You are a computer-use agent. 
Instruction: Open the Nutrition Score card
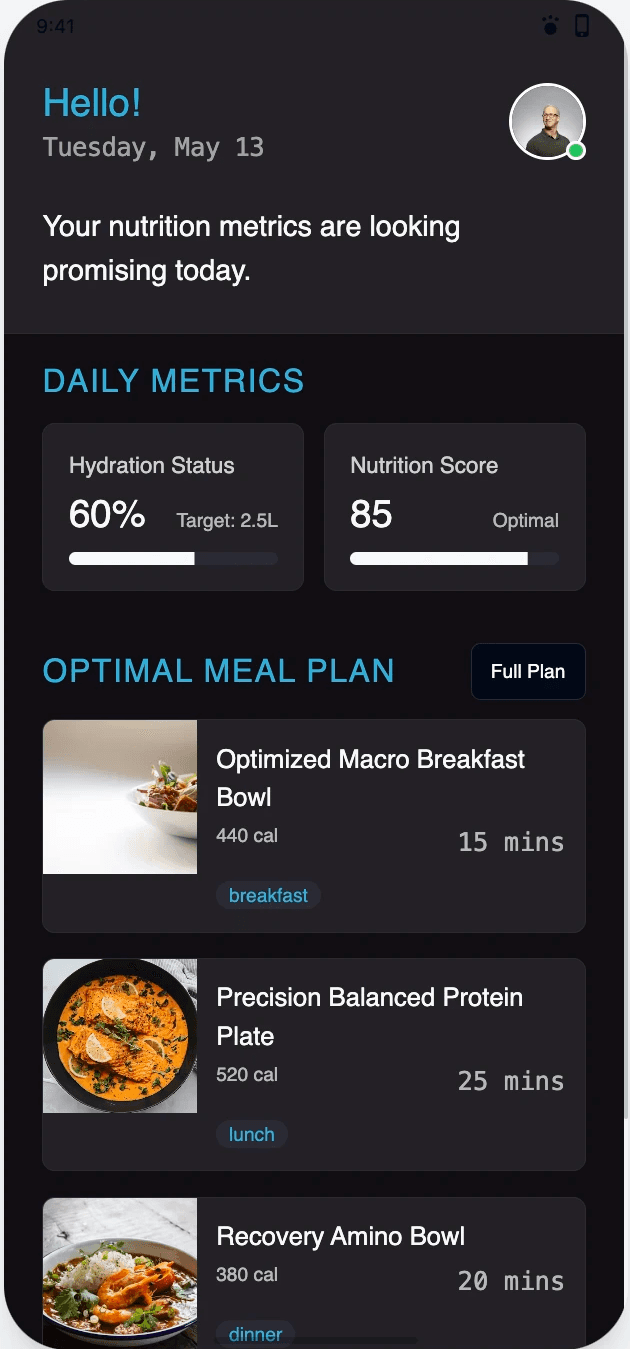[x=454, y=507]
